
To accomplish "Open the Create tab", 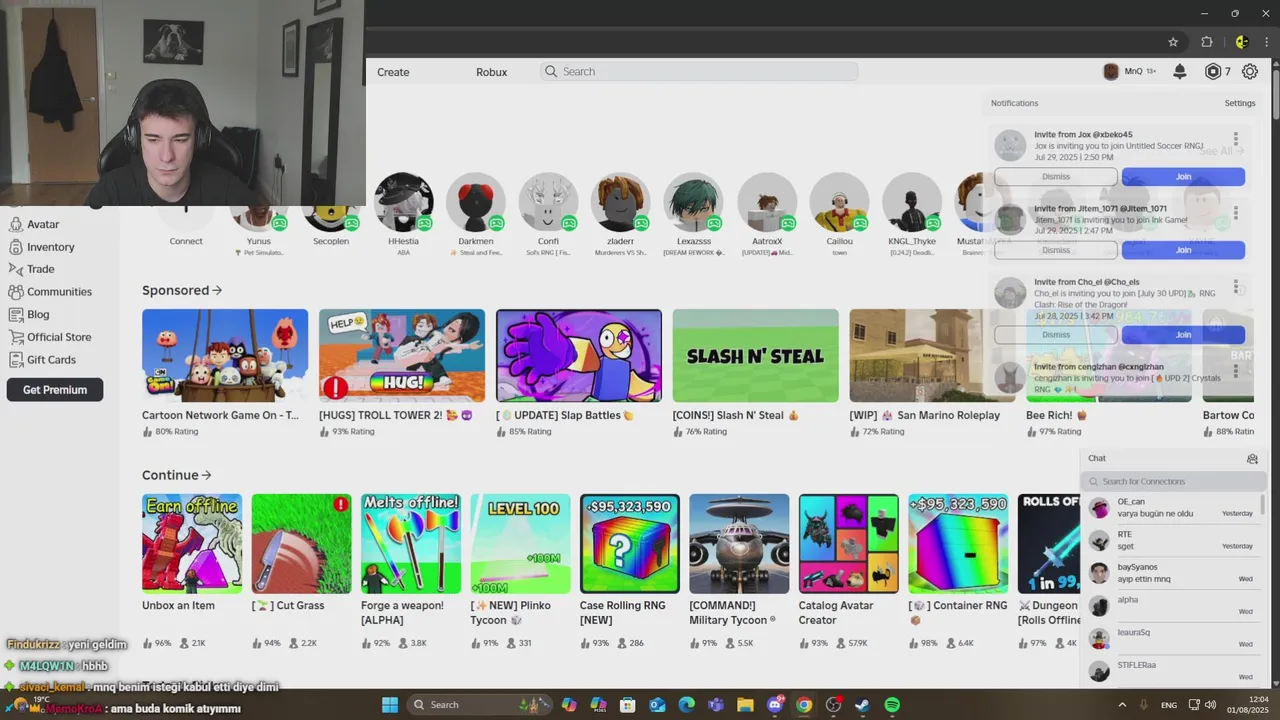I will [393, 72].
